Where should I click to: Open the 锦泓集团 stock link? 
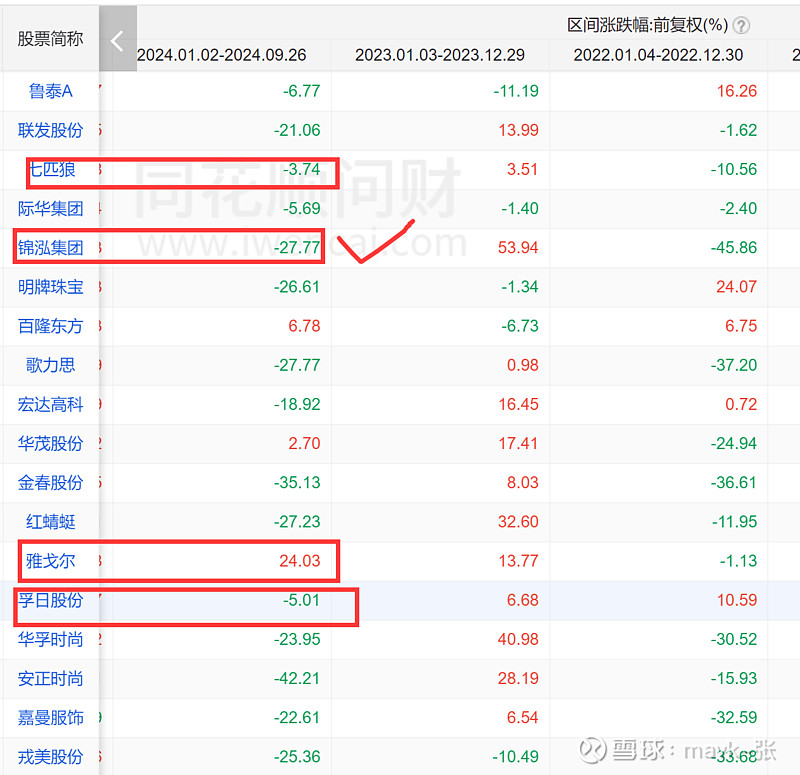pyautogui.click(x=51, y=248)
